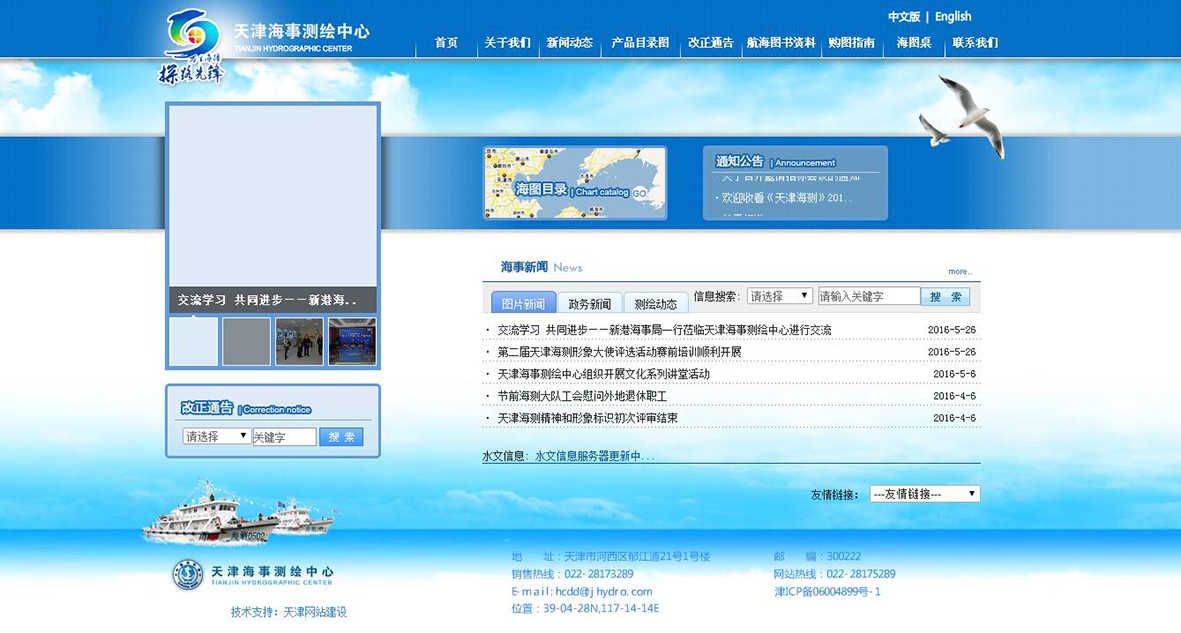
Task: Switch language to English
Action: pos(953,17)
